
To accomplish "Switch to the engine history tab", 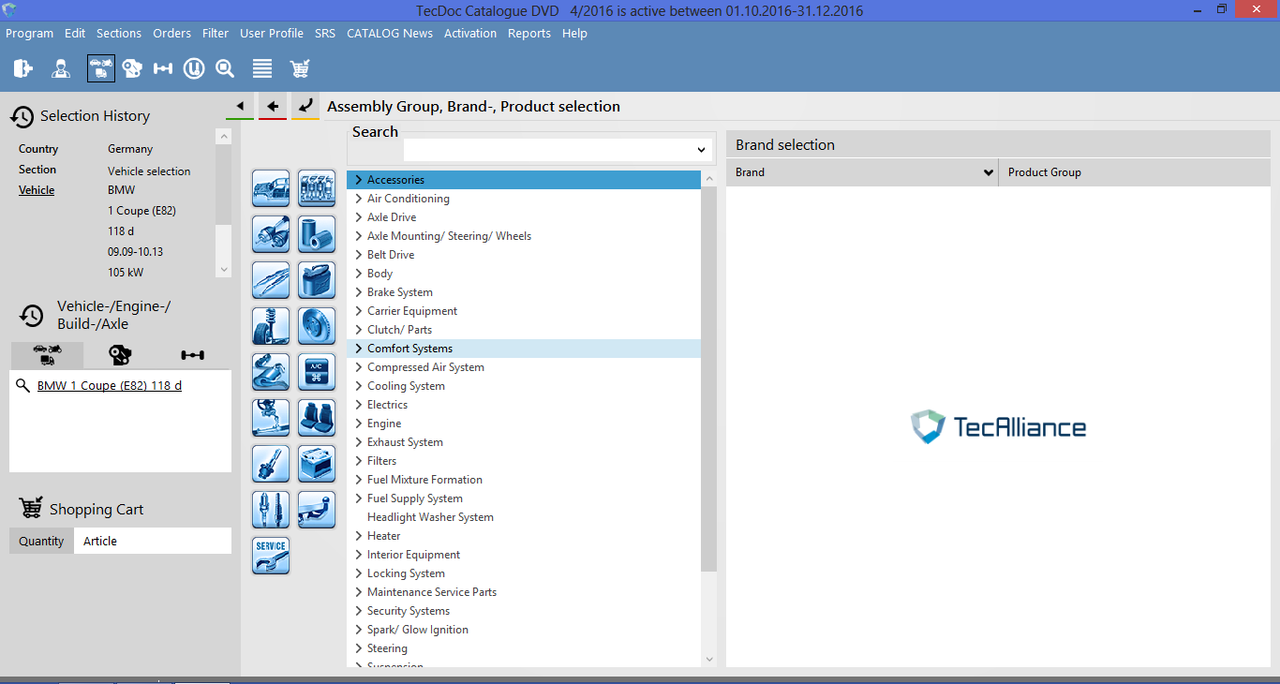I will pos(120,355).
